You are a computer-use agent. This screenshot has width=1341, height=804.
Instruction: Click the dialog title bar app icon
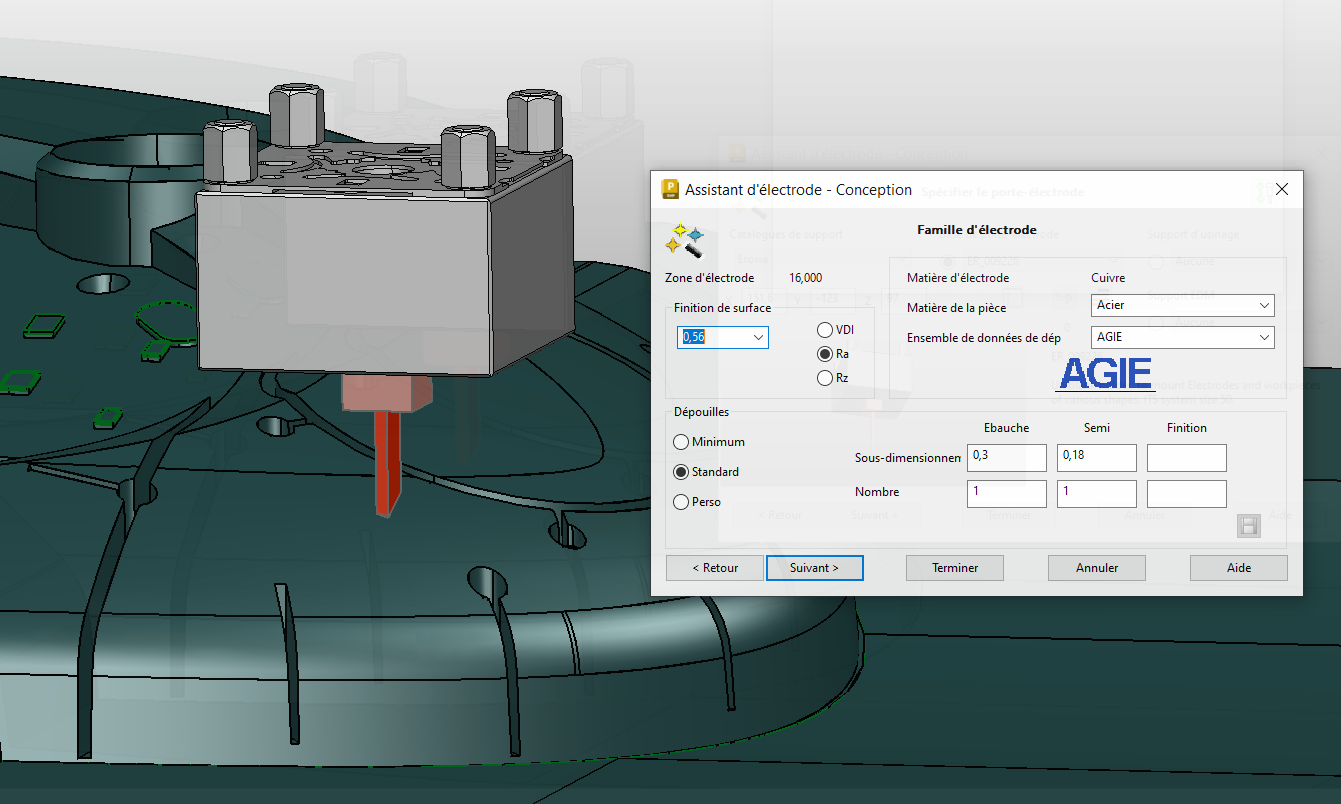point(670,189)
